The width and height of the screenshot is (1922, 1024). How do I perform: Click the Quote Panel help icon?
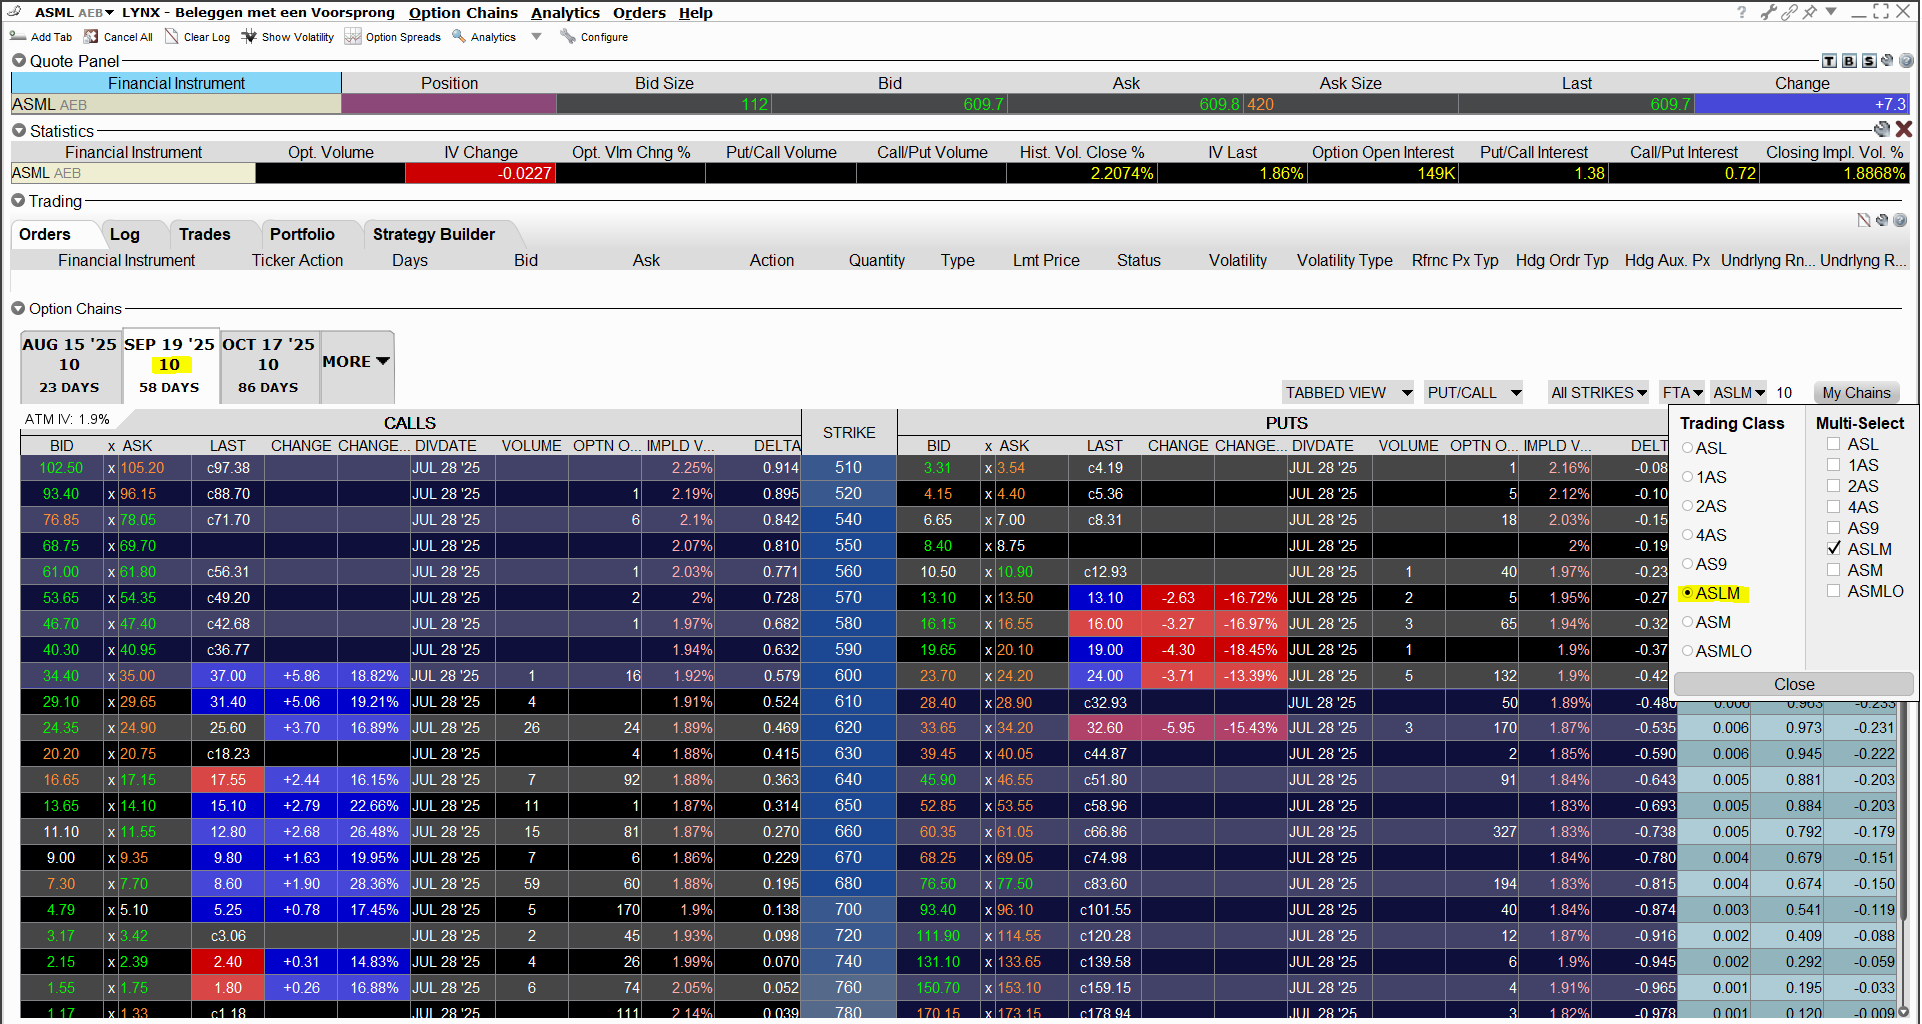[x=1906, y=61]
